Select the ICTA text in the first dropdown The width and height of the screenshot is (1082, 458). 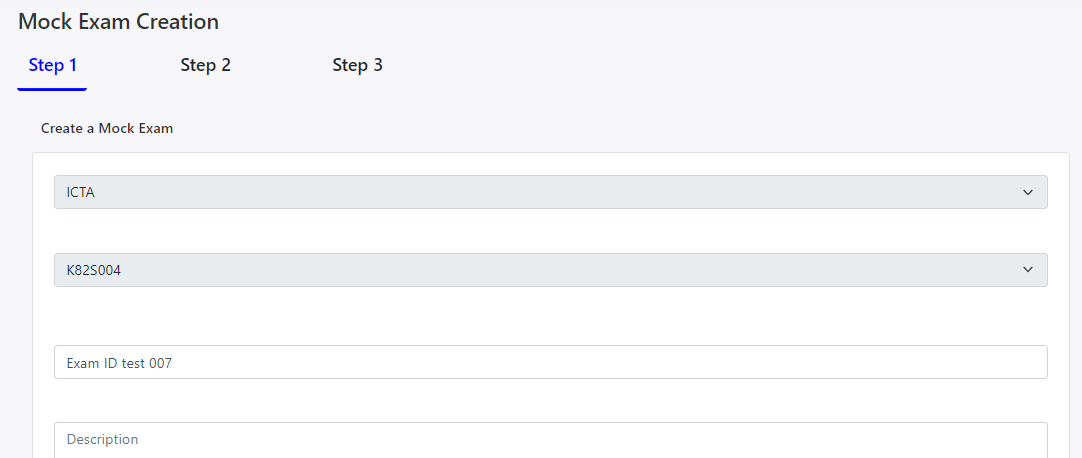80,192
